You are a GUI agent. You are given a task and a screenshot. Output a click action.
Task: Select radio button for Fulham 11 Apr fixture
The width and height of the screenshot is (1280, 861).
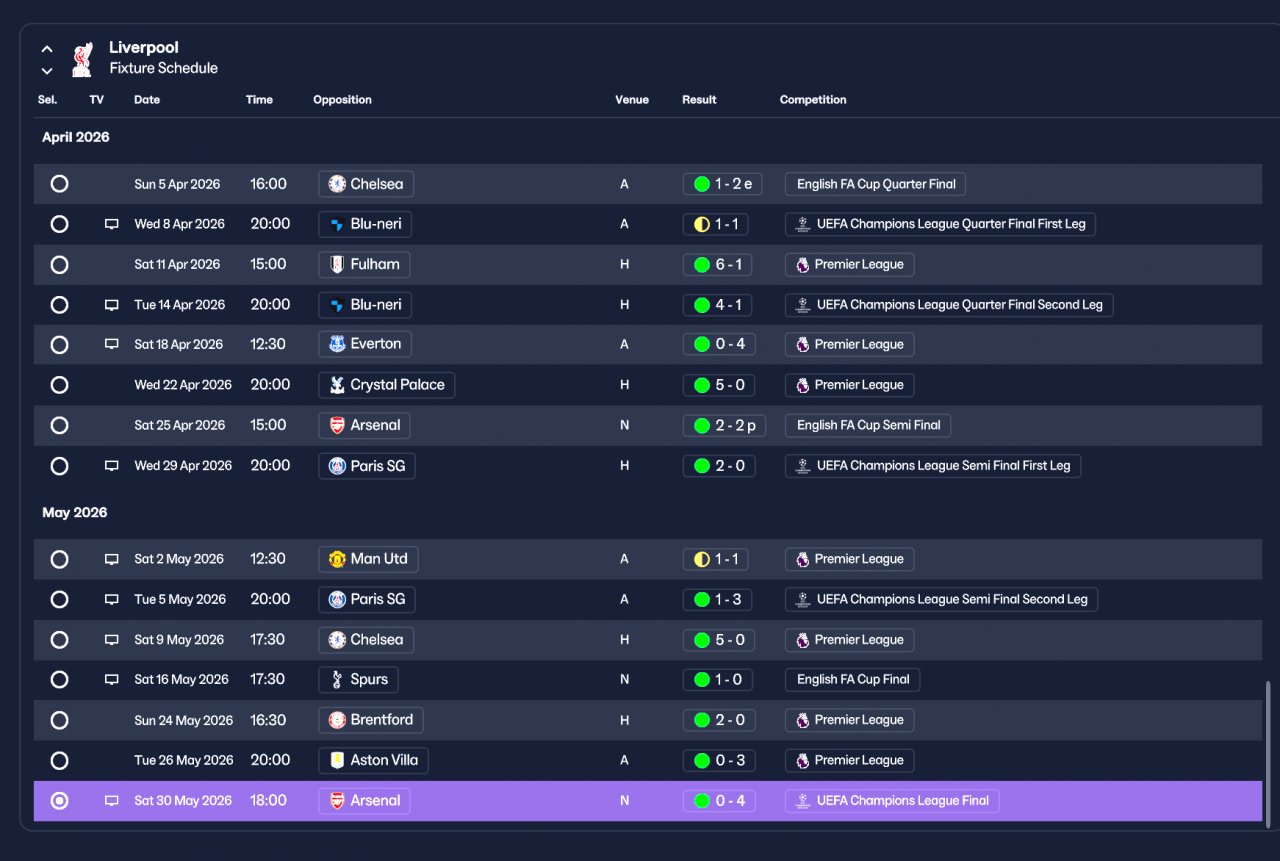[x=60, y=265]
